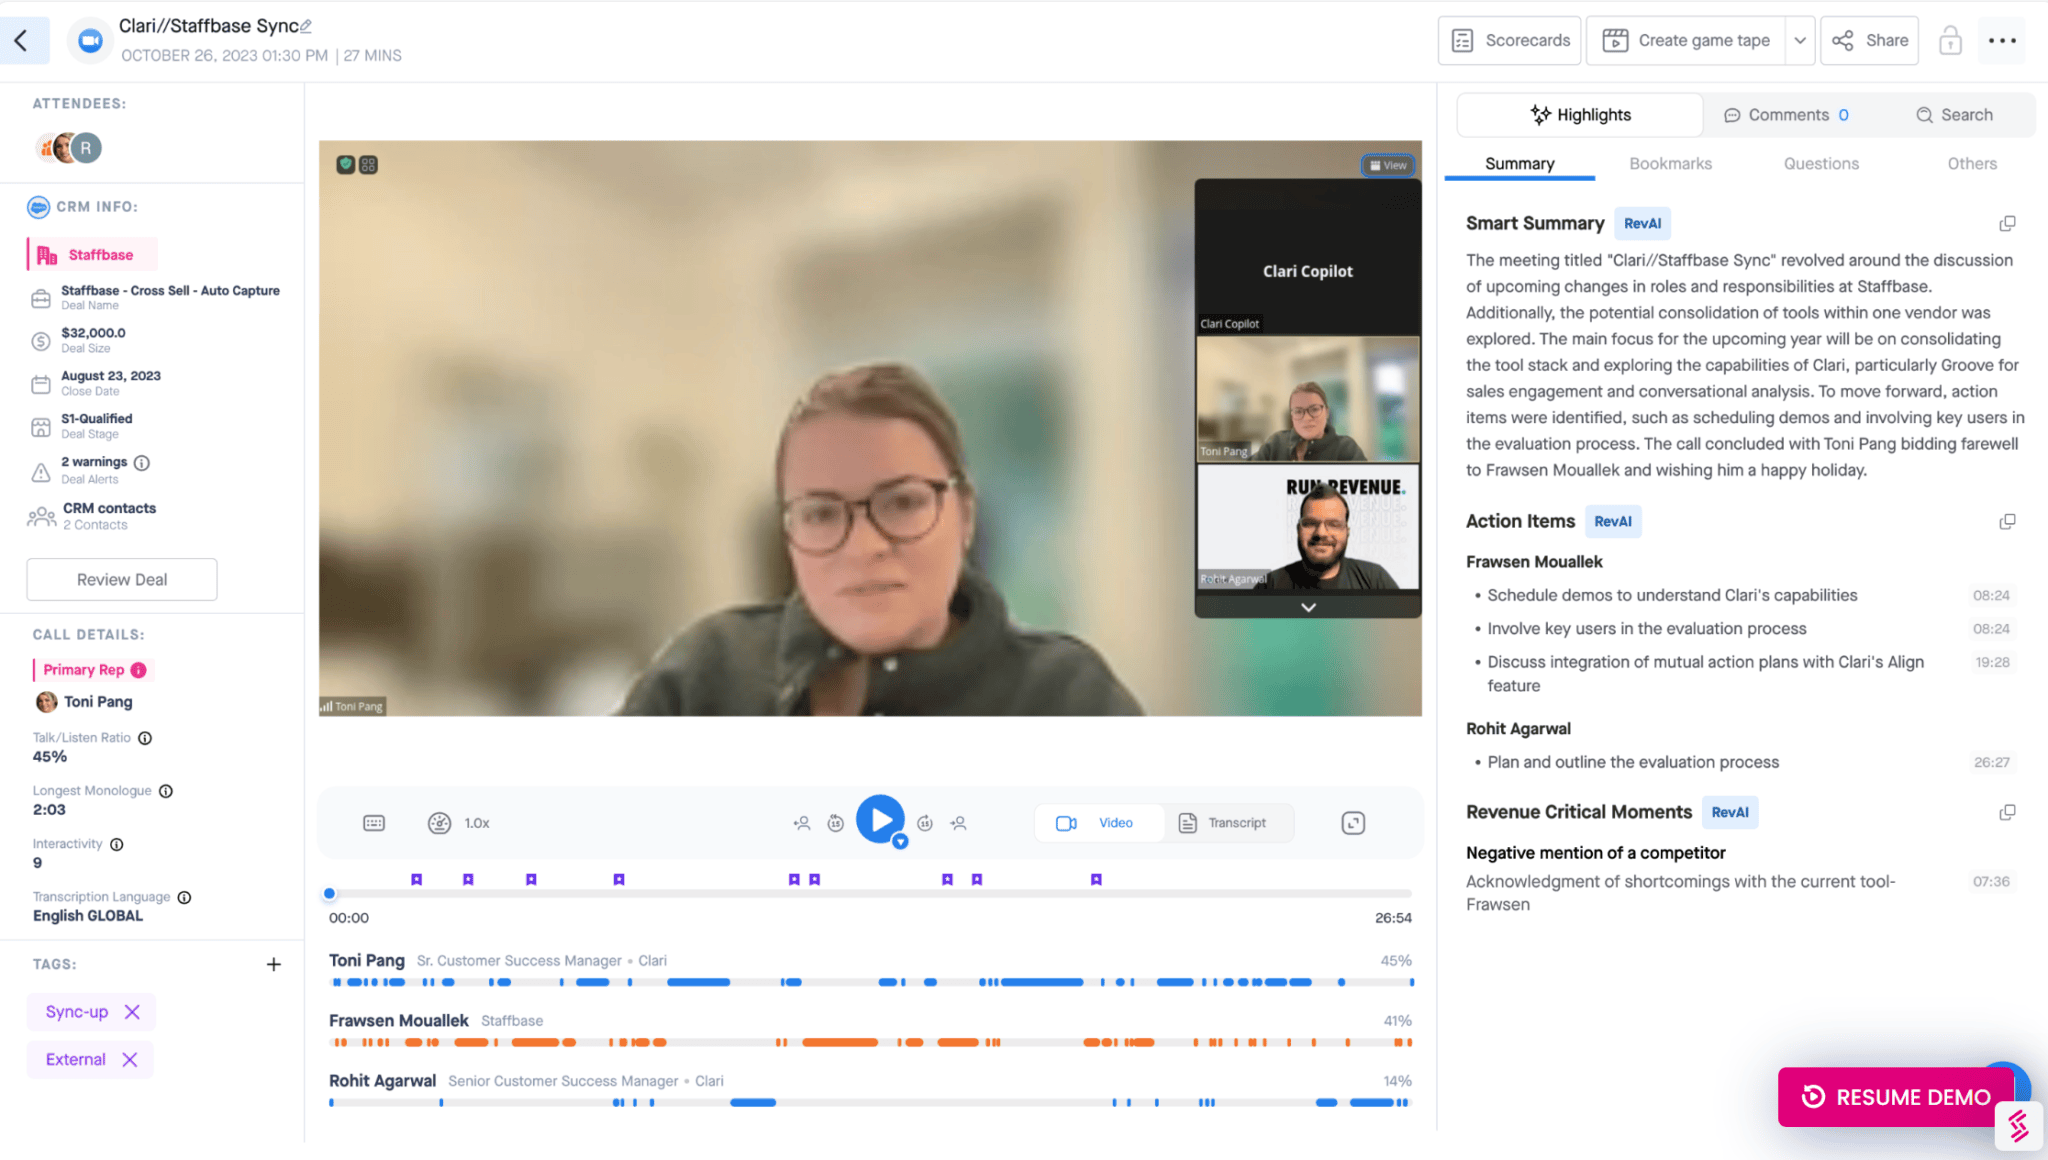Expand video to fullscreen
Screen dimensions: 2048x1160
tap(1353, 824)
